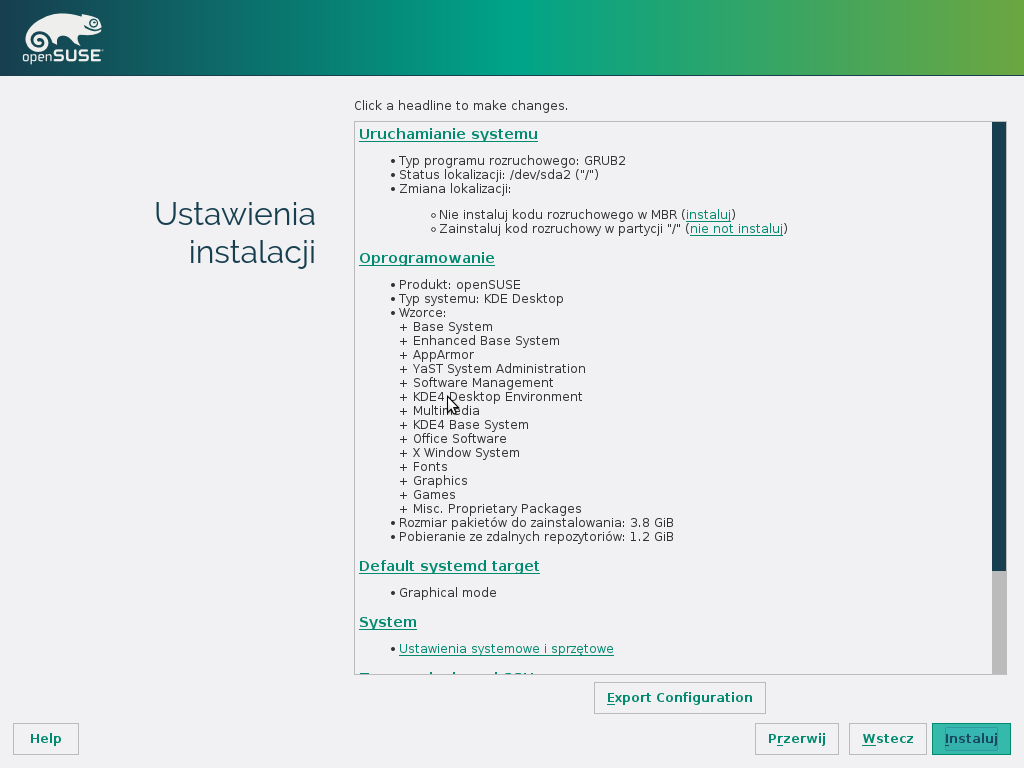1024x768 pixels.
Task: Click the 'instaluj' link for MBR boot code
Action: point(708,215)
